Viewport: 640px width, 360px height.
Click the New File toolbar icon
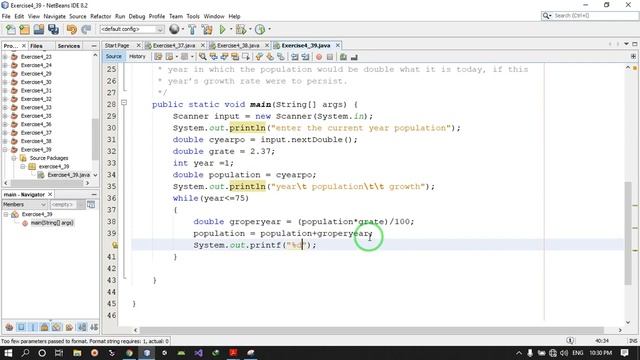(x=11, y=29)
